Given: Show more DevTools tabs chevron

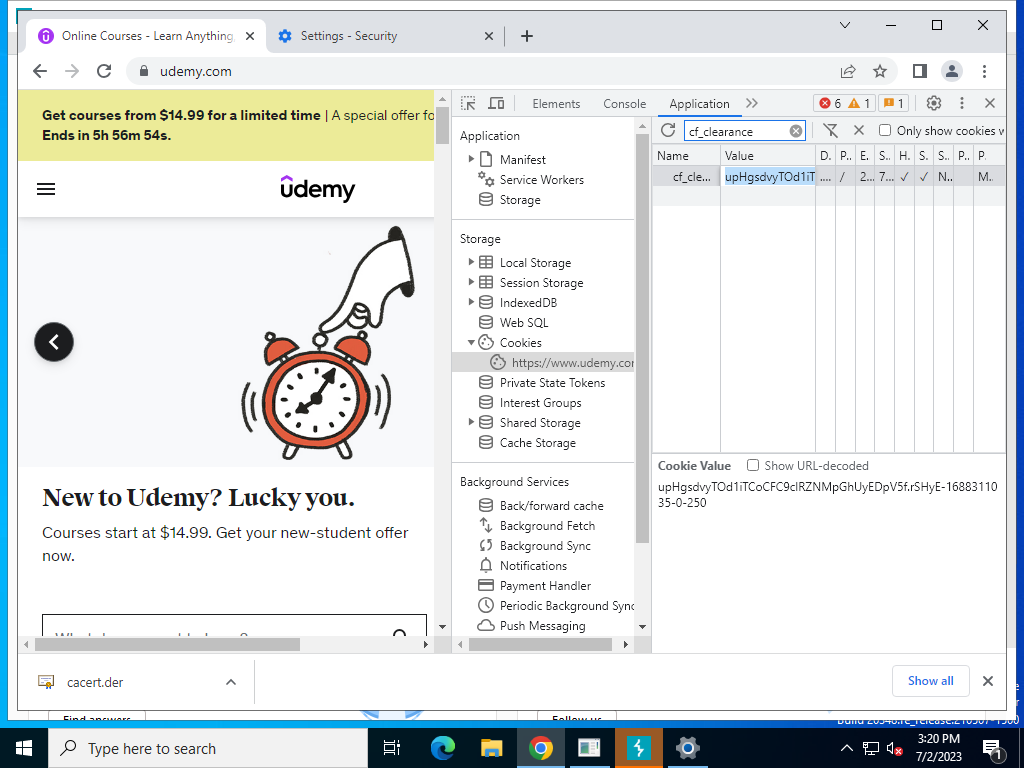Looking at the screenshot, I should pos(752,103).
